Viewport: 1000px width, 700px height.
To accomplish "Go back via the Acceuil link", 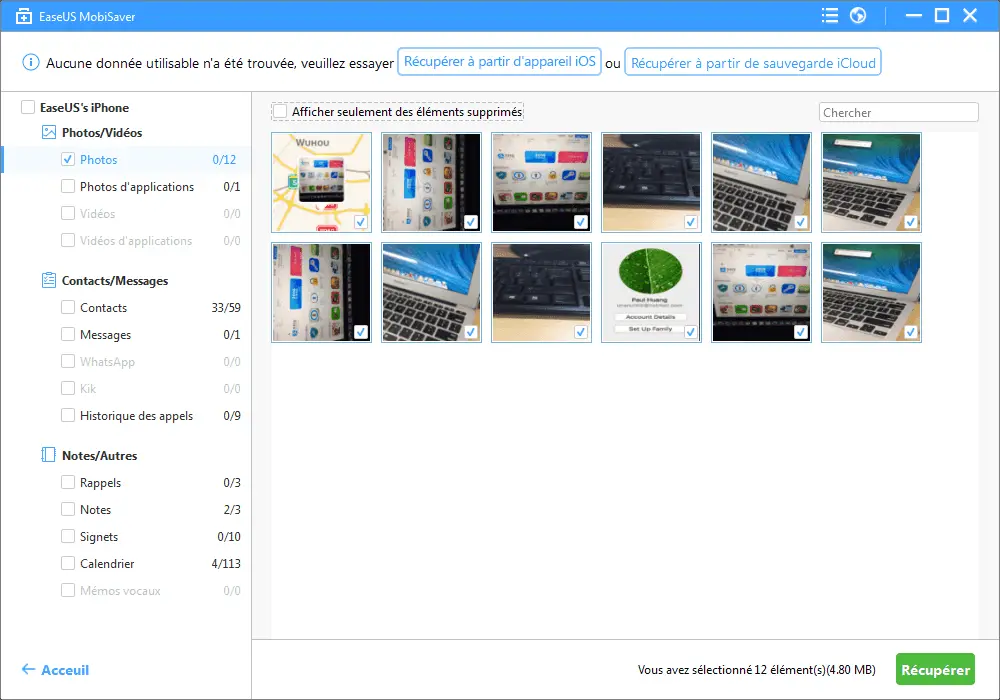I will tap(65, 670).
